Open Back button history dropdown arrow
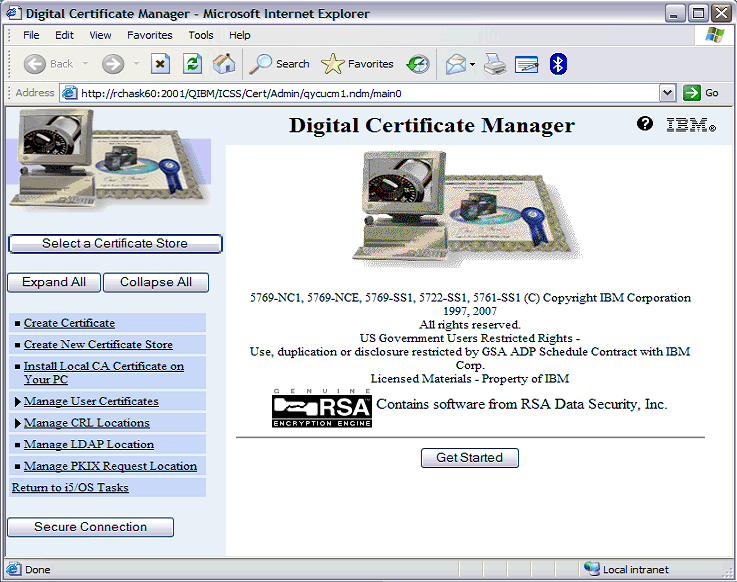 [x=86, y=63]
